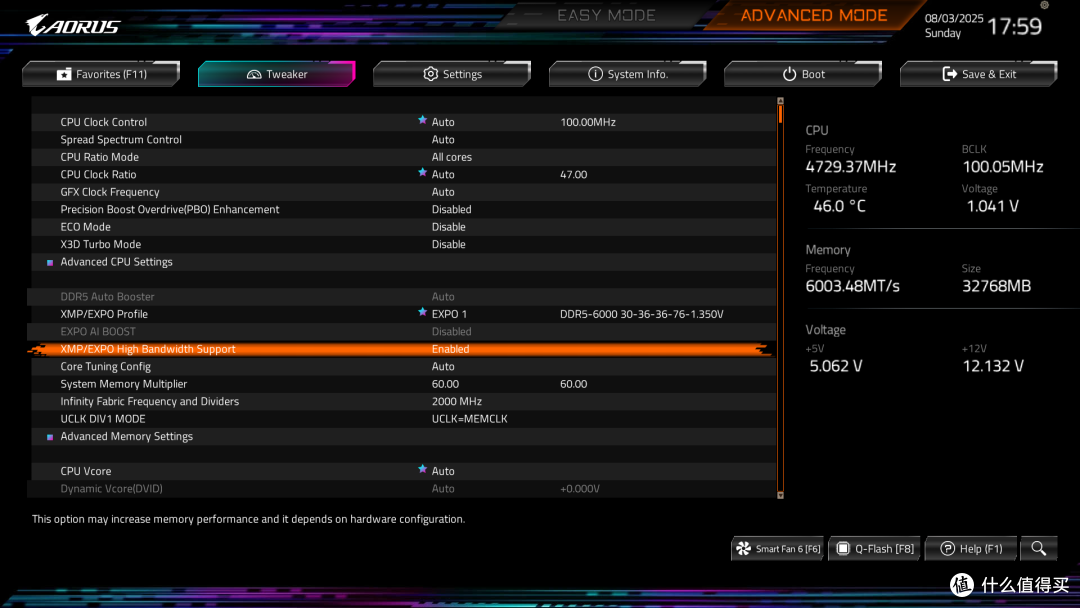Select the Tweaker tab
Image resolution: width=1080 pixels, height=608 pixels.
[277, 74]
